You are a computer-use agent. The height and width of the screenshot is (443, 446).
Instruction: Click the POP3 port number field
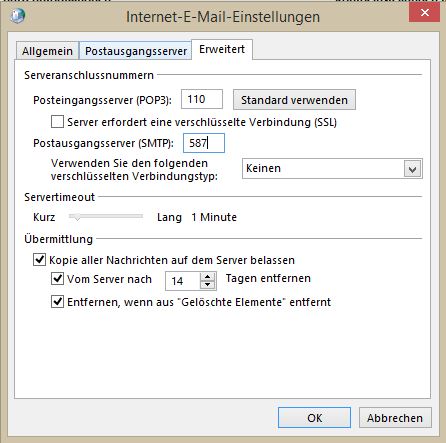point(202,99)
